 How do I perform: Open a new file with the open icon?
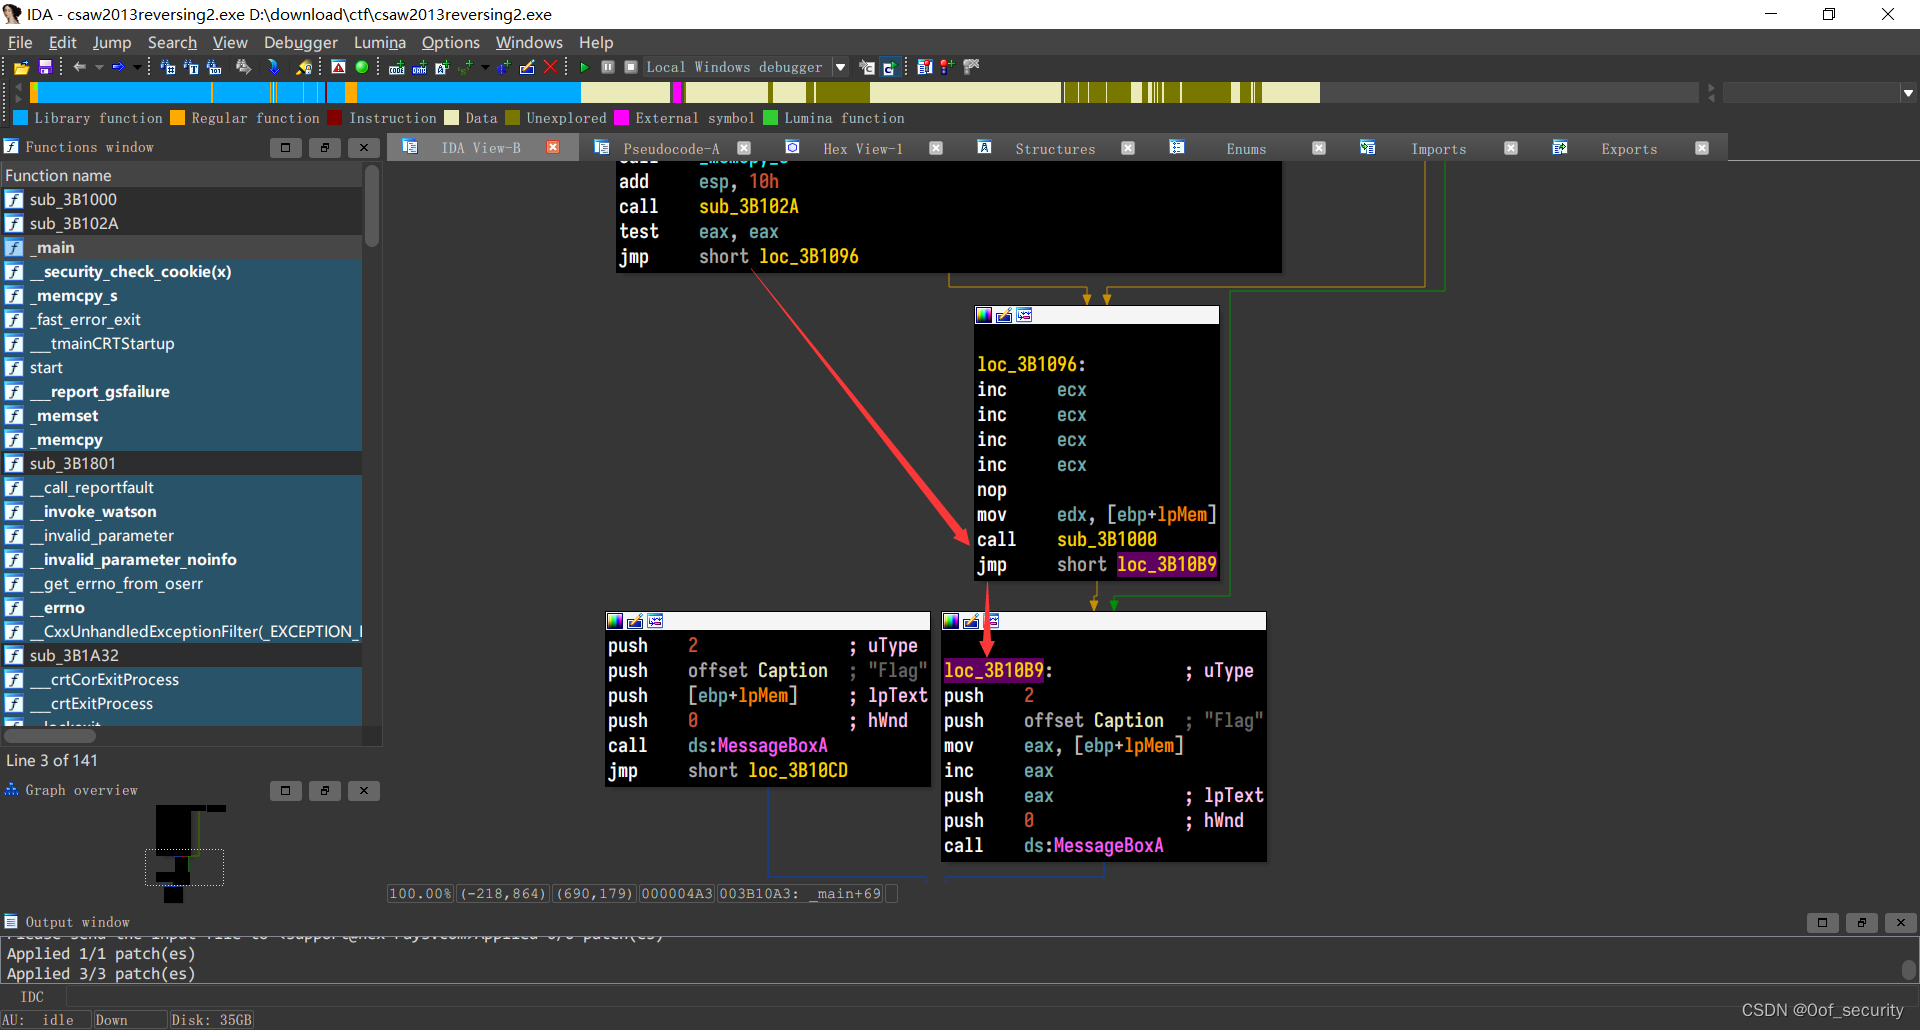point(20,67)
